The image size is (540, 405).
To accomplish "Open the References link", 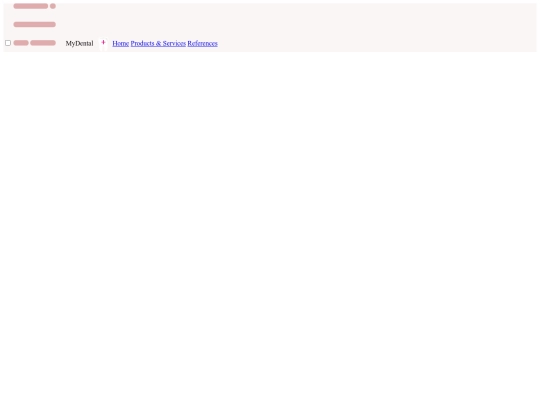I will coord(202,43).
